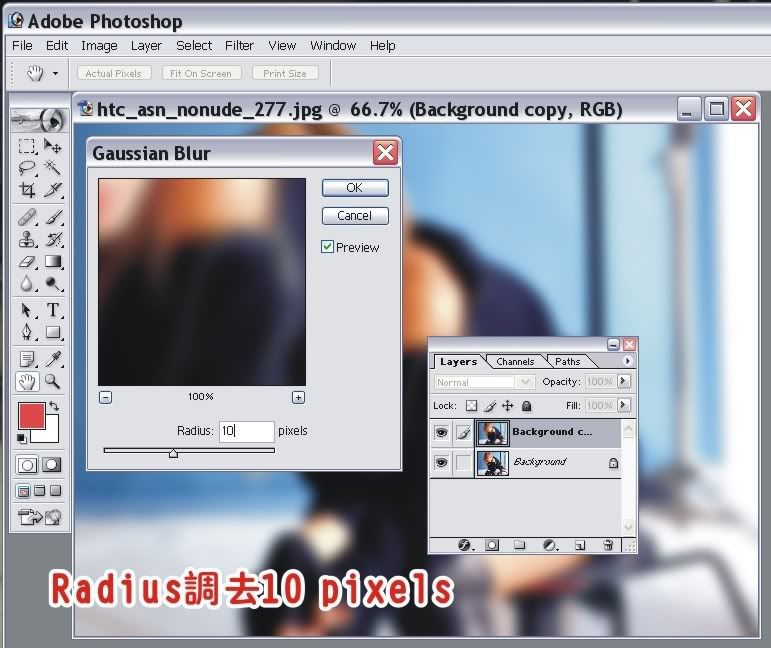The image size is (771, 648).
Task: Switch to Standard Mode editing
Action: (27, 465)
